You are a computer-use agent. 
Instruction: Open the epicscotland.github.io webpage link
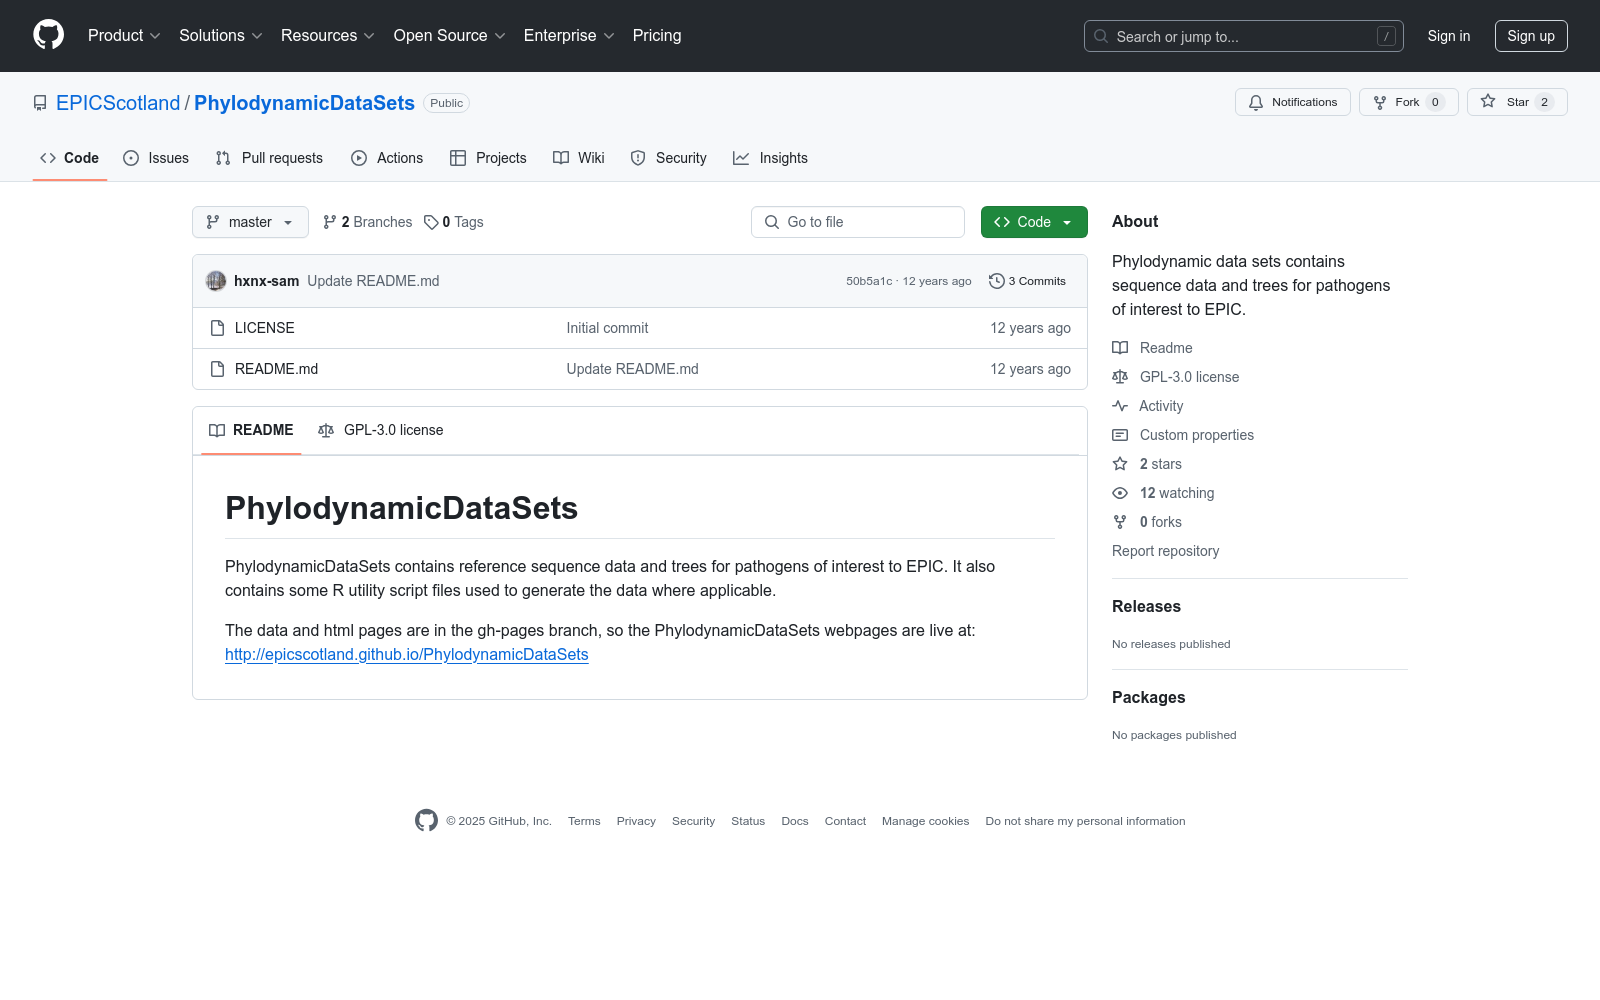pyautogui.click(x=407, y=654)
